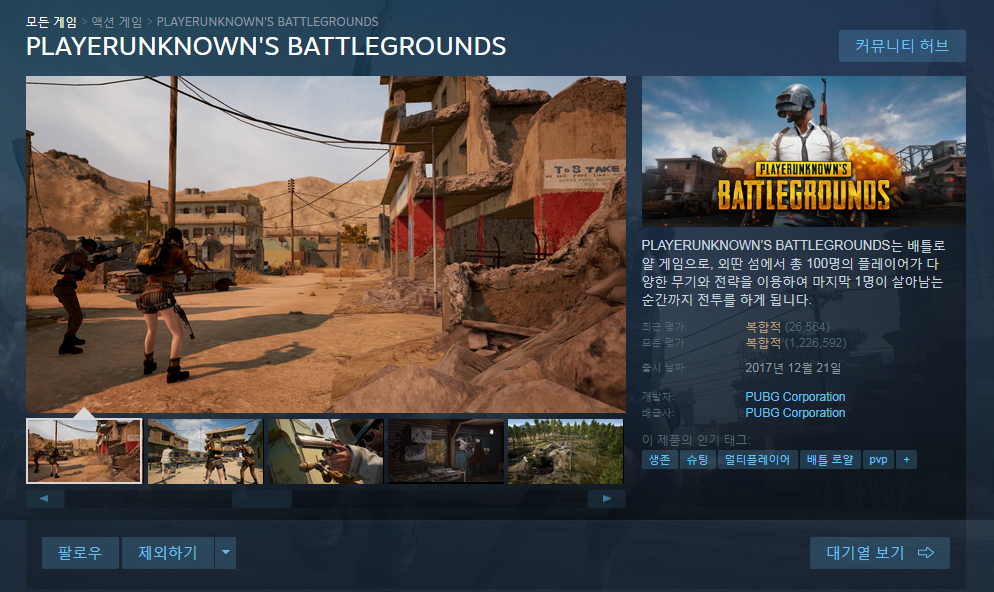Click the 대기열 보기 button
994x592 pixels.
click(x=880, y=553)
